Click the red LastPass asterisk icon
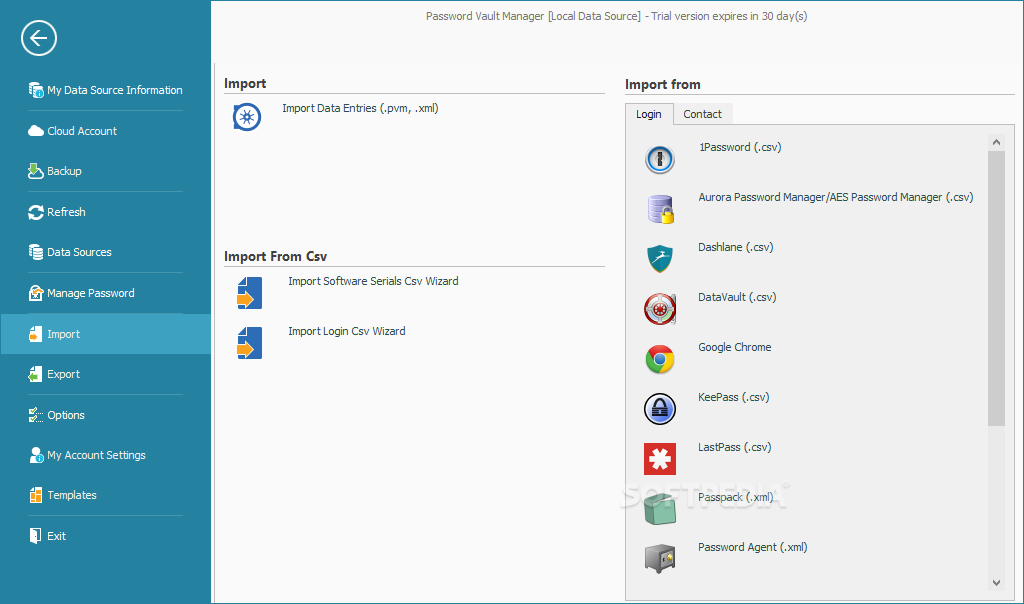 tap(659, 459)
